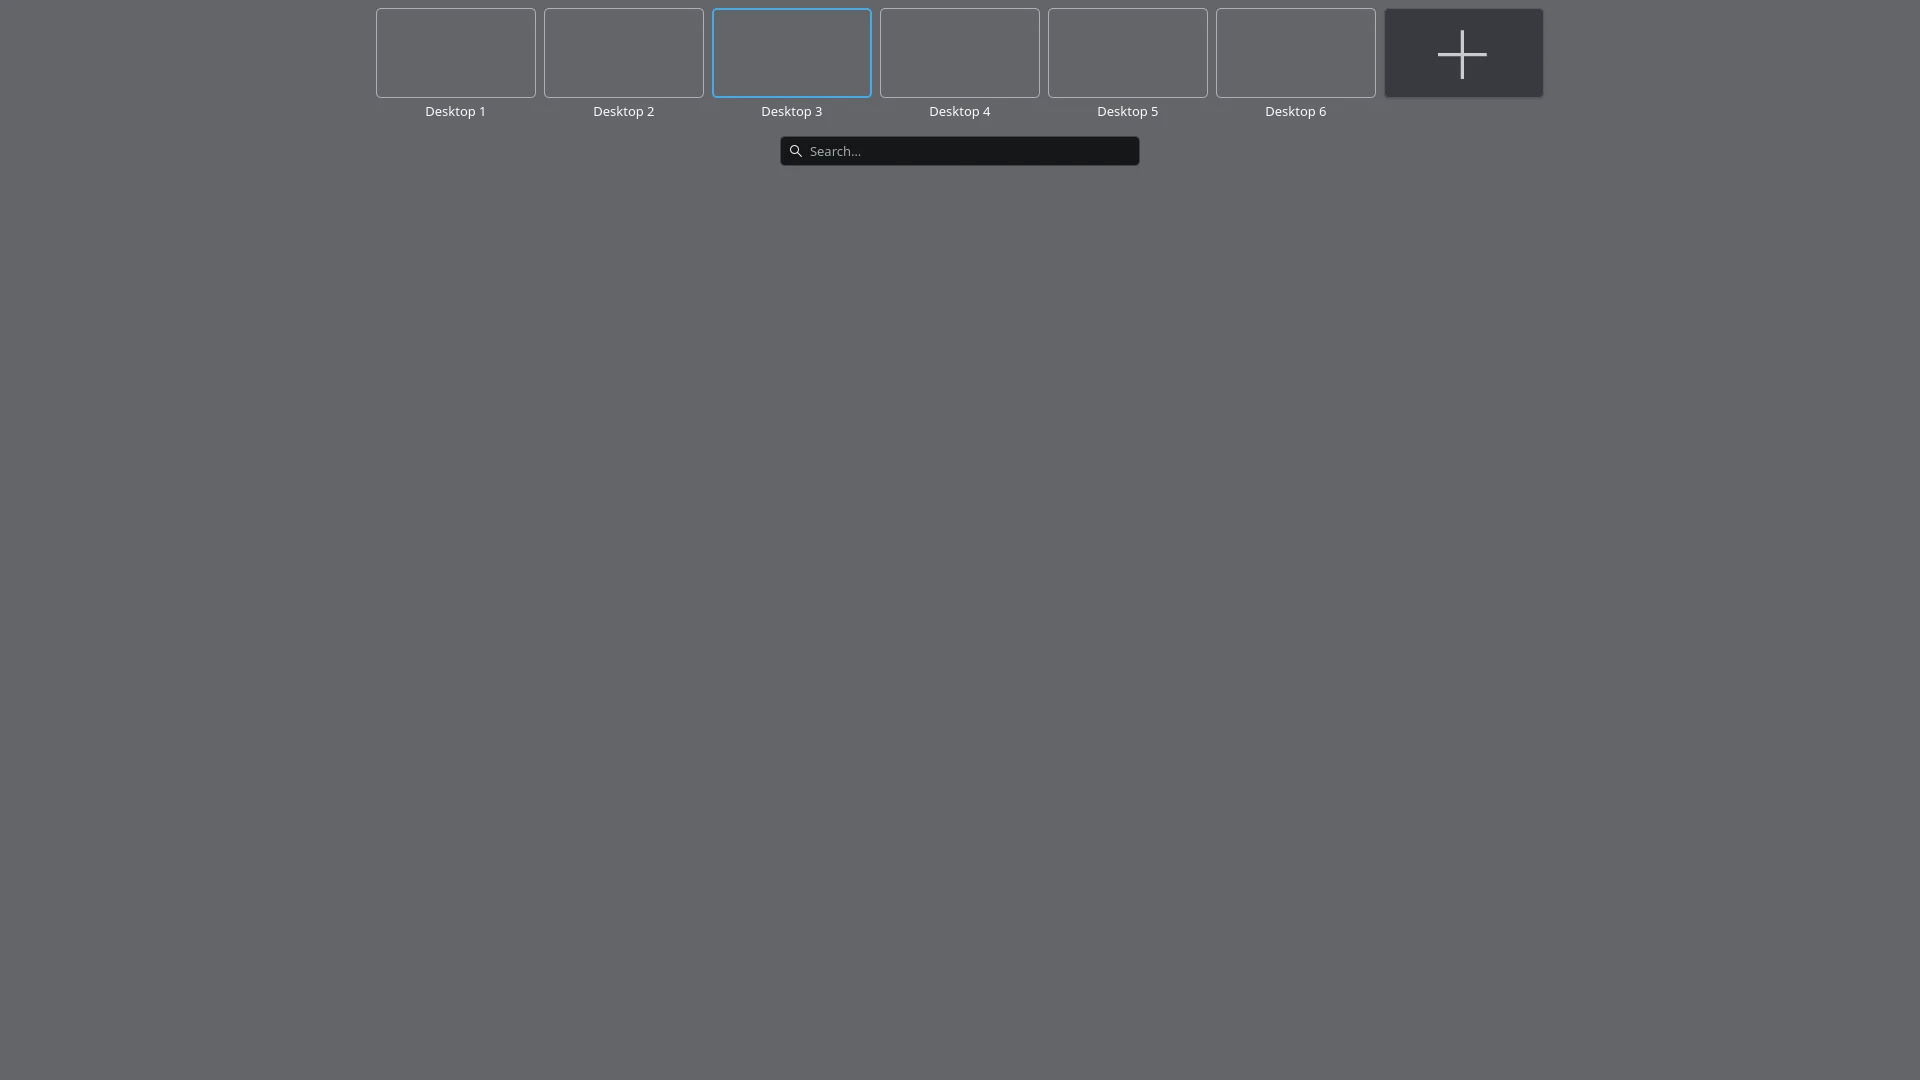Switch to Desktop 4 preview
The width and height of the screenshot is (1920, 1080).
[x=959, y=53]
